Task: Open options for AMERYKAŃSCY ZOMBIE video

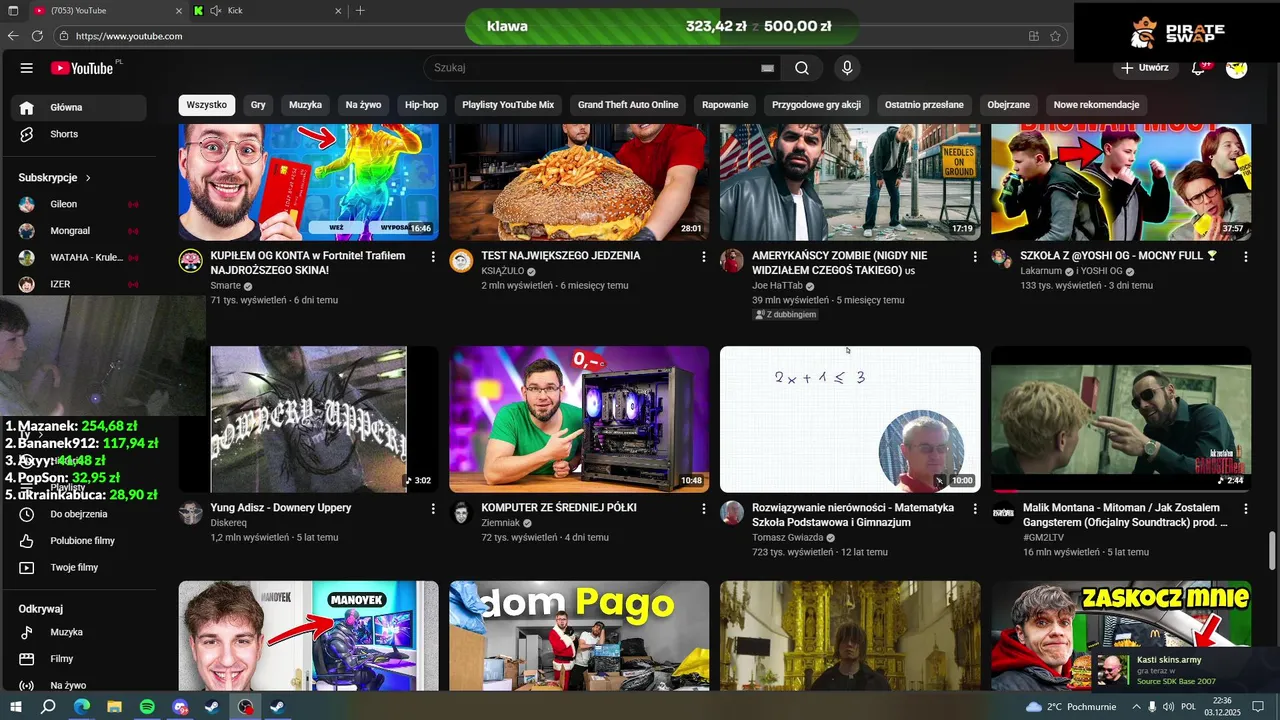Action: click(x=975, y=257)
